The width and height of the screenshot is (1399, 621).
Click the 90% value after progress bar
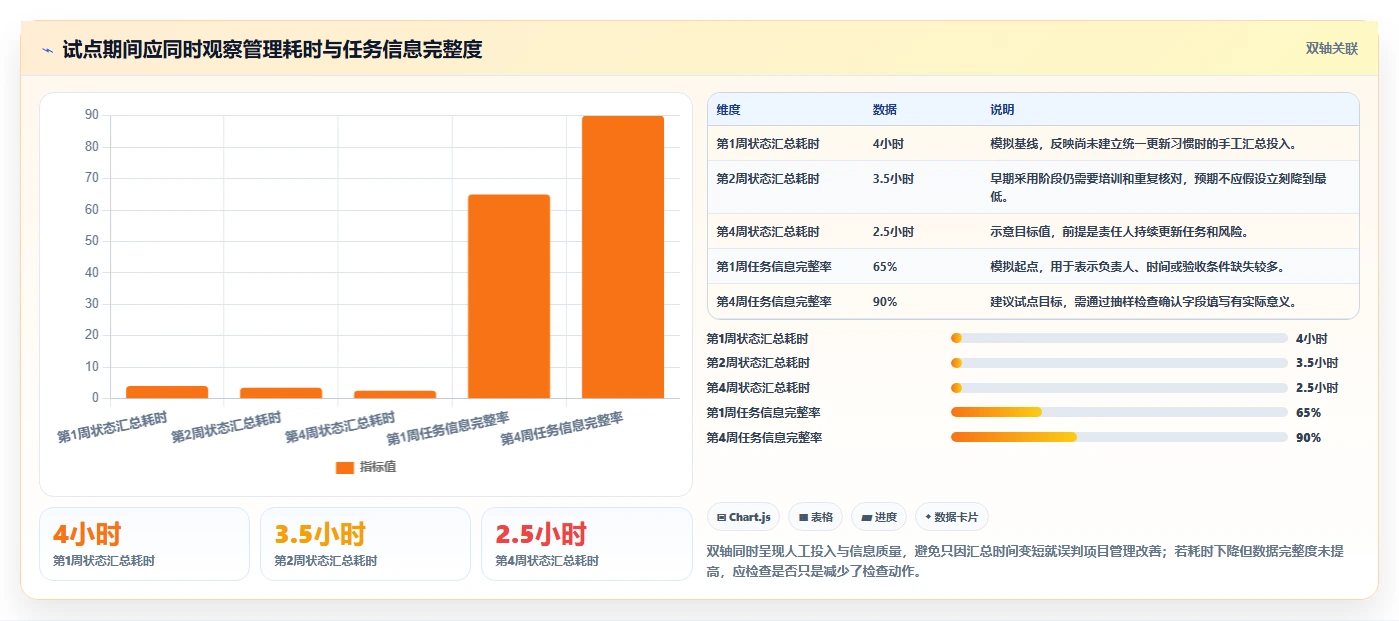point(1308,438)
